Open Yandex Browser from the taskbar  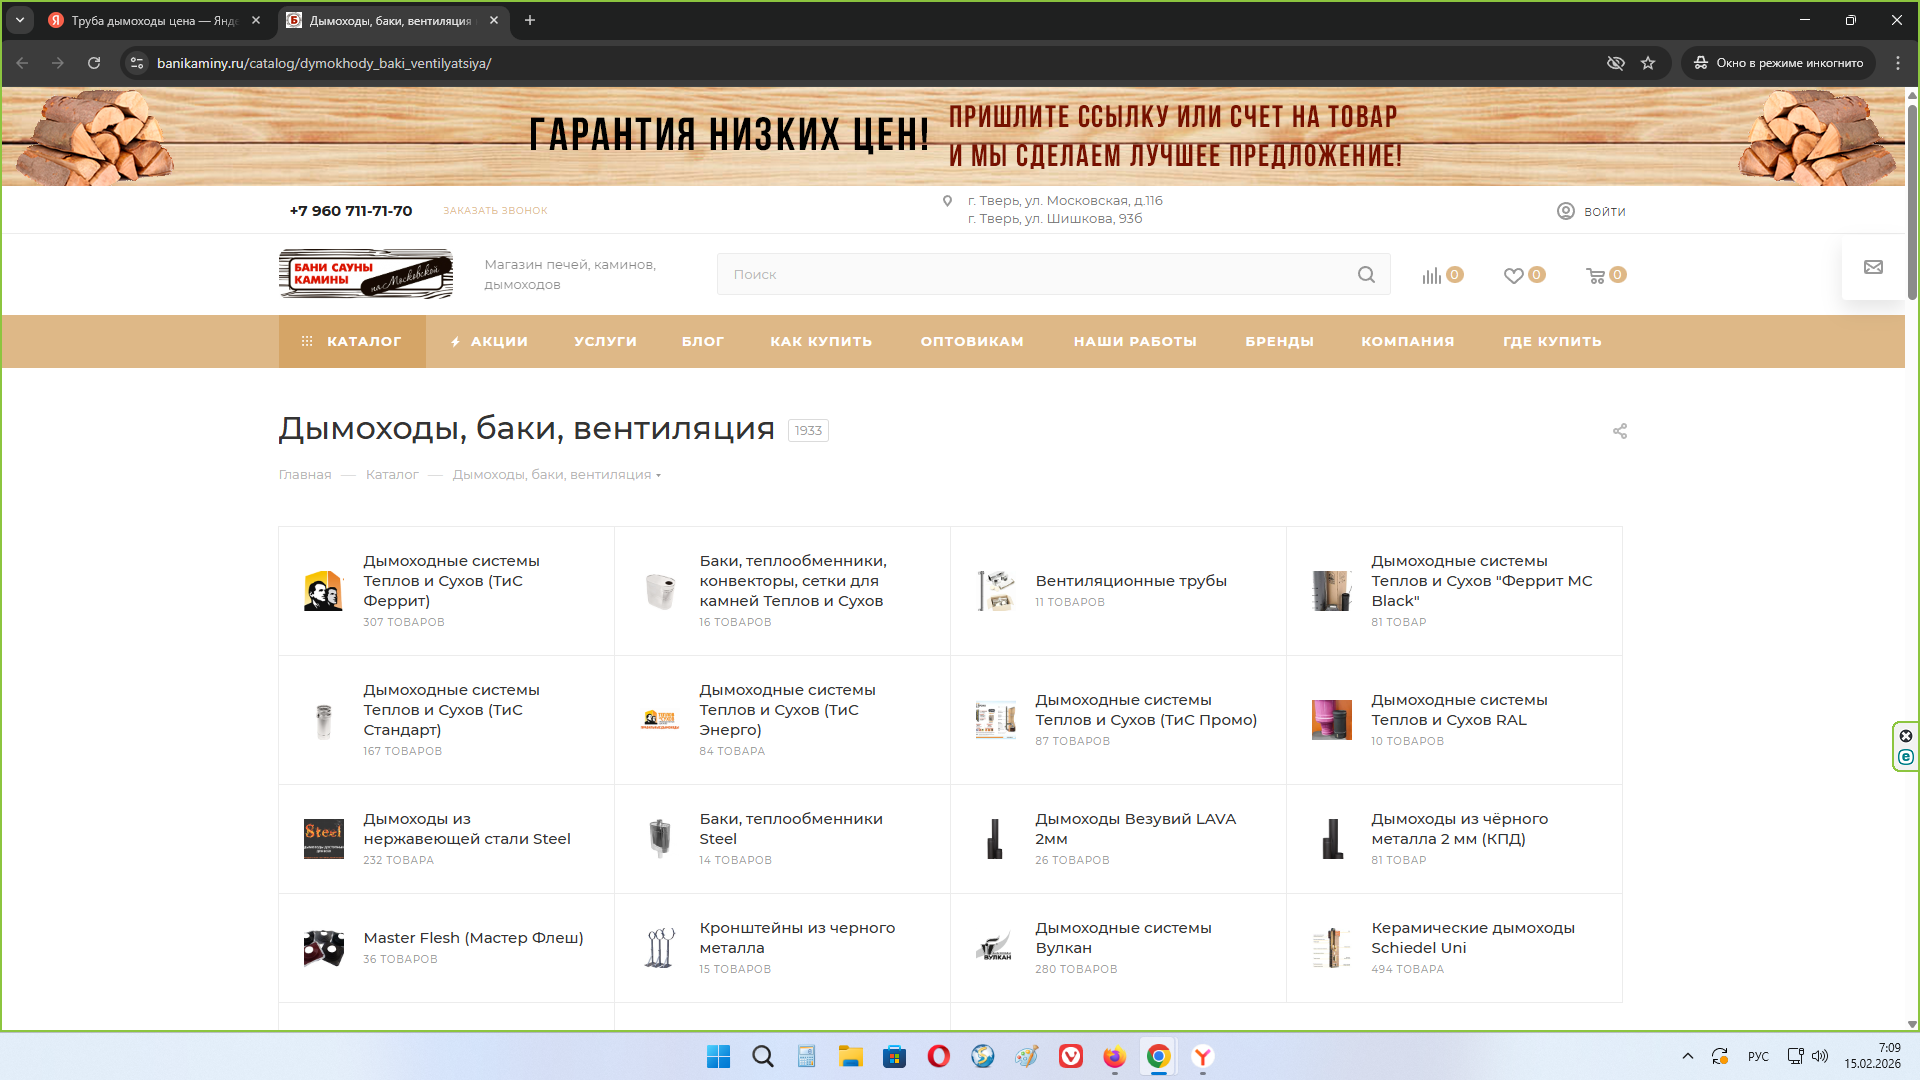coord(1203,1057)
